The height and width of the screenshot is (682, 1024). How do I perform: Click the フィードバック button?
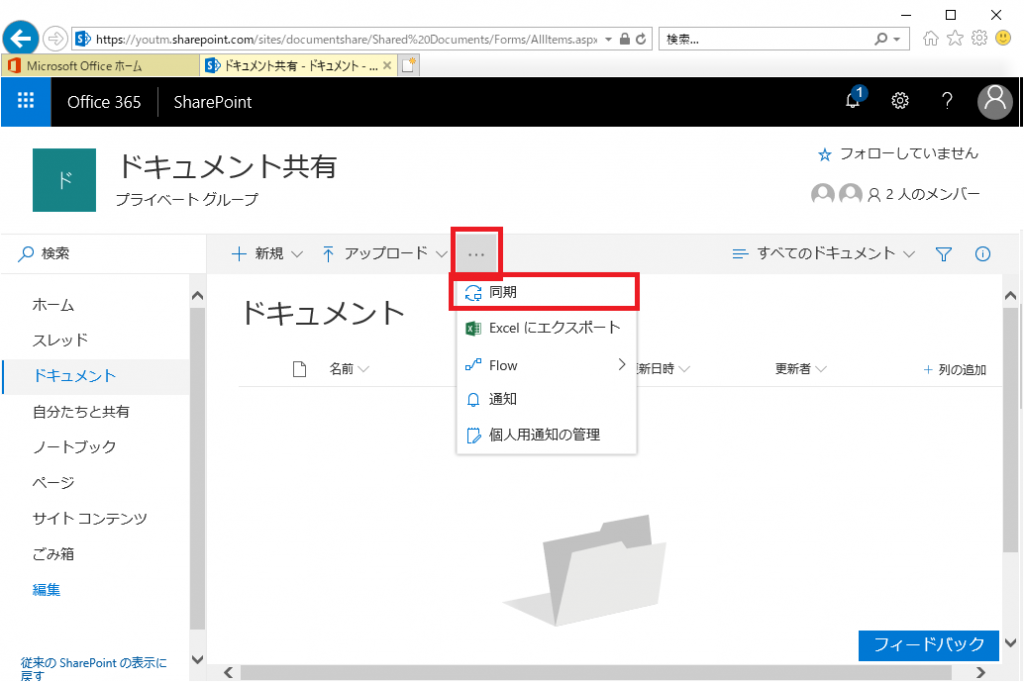928,645
